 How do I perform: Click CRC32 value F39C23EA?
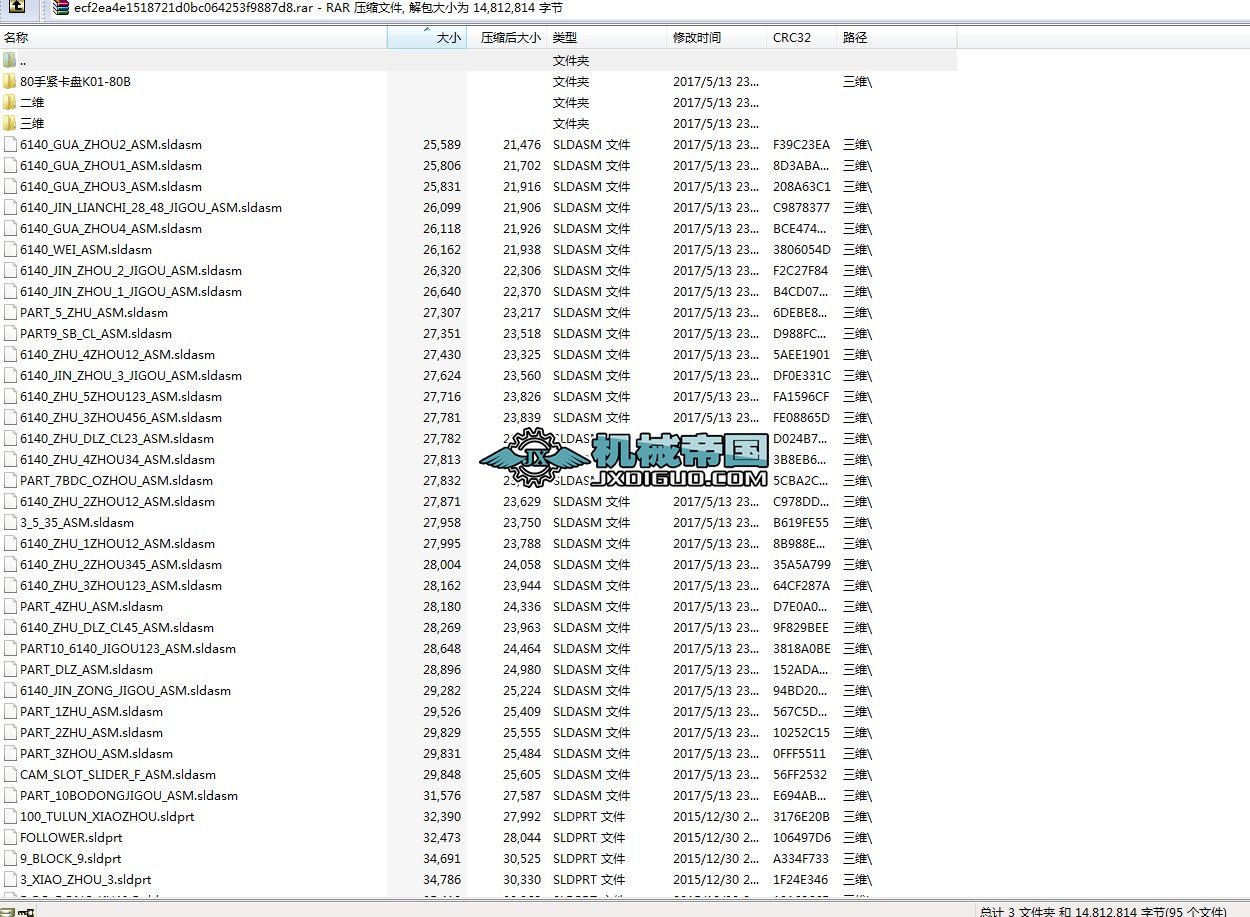pos(801,145)
